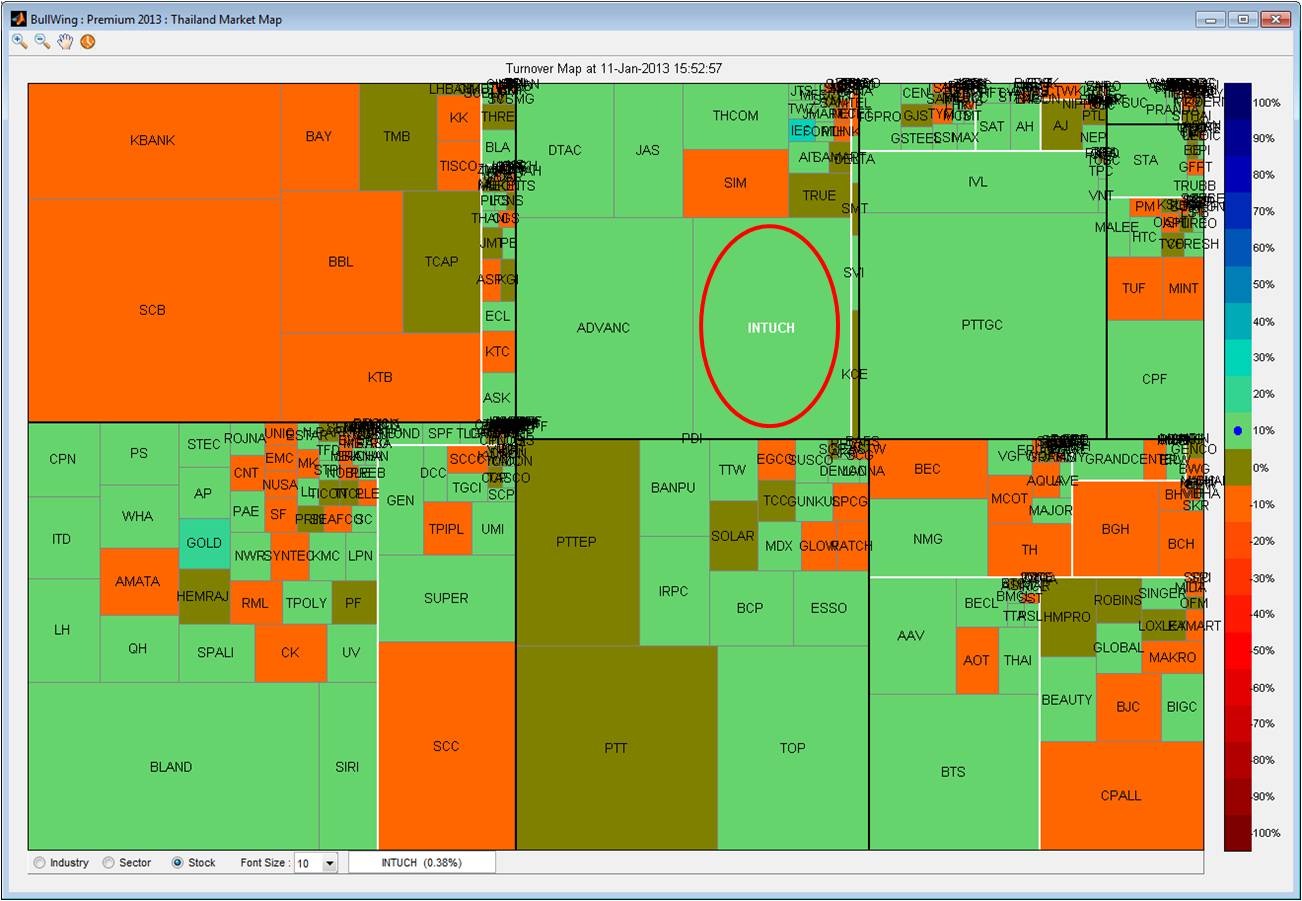The height and width of the screenshot is (901, 1302).
Task: Click the BAY stock block
Action: (319, 137)
